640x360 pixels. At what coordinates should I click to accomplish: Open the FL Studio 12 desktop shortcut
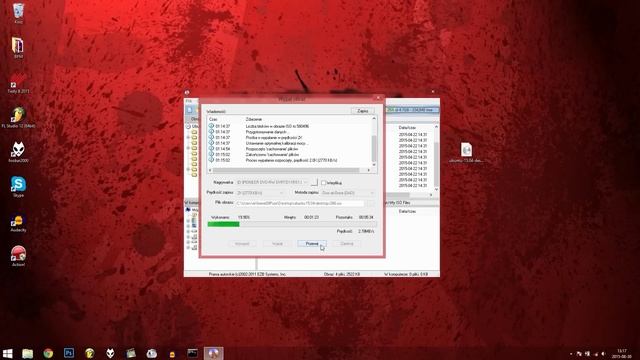click(x=18, y=118)
